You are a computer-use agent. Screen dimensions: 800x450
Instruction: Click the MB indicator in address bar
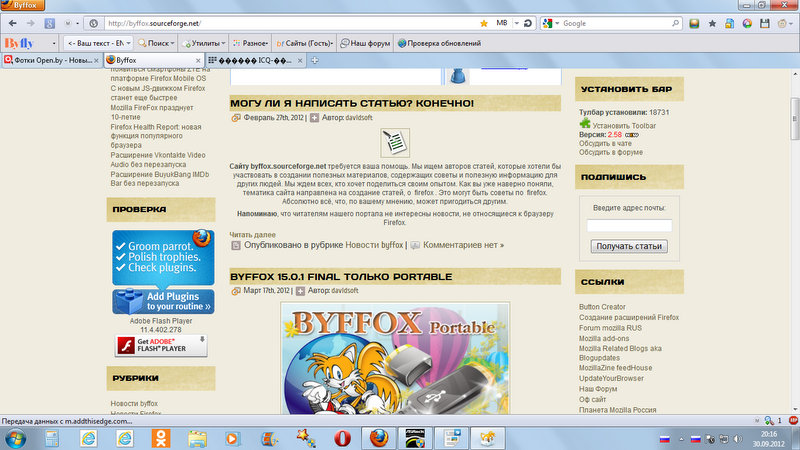(502, 23)
